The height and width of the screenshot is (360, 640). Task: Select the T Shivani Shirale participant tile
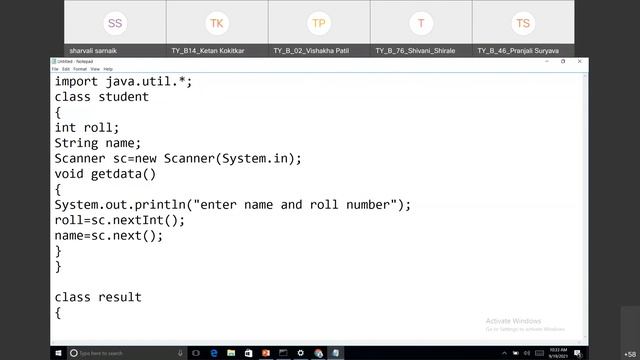click(421, 28)
